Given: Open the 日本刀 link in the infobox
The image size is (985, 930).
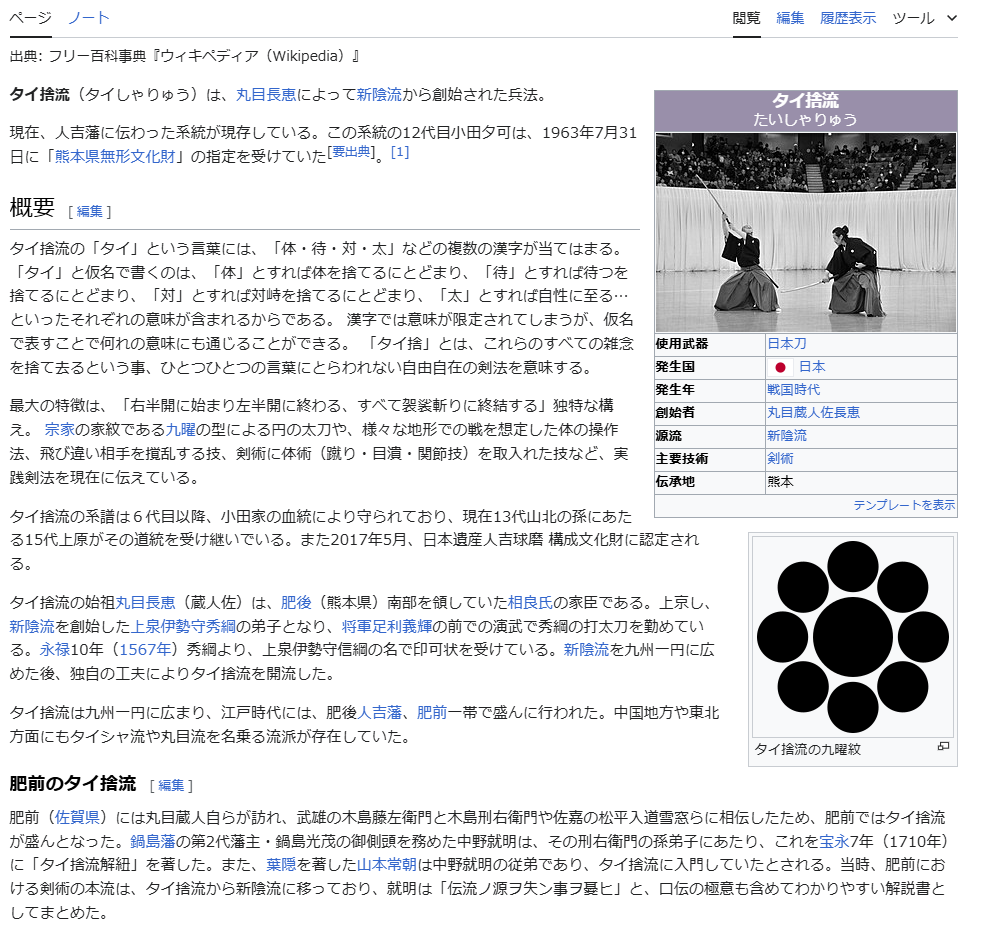Looking at the screenshot, I should tap(786, 343).
